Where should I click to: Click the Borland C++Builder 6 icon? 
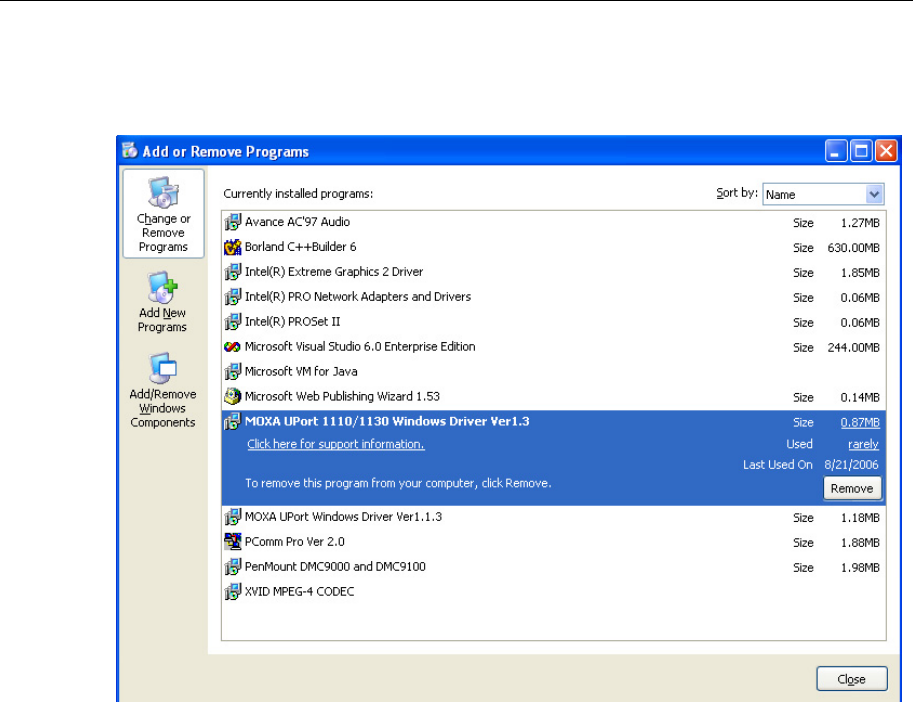(232, 247)
